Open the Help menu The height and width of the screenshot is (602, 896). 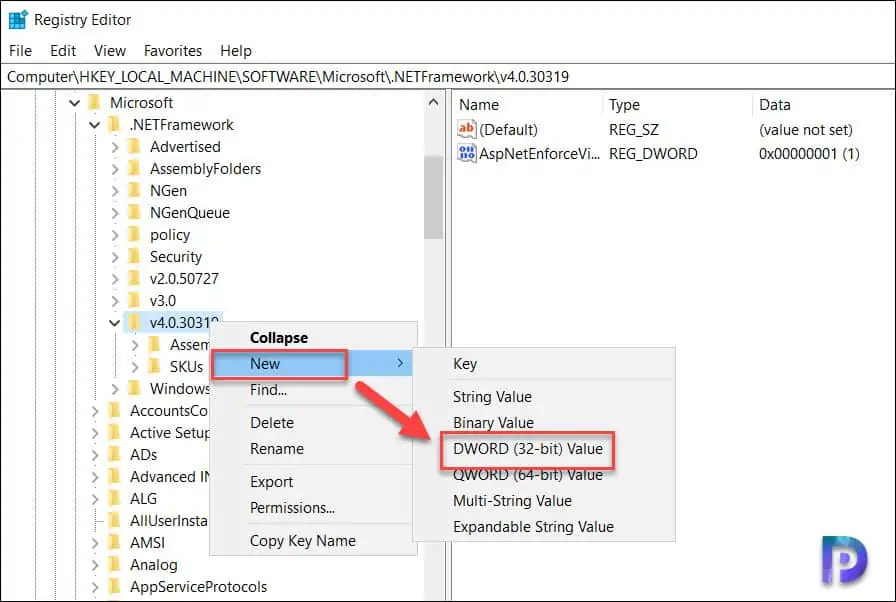click(236, 51)
